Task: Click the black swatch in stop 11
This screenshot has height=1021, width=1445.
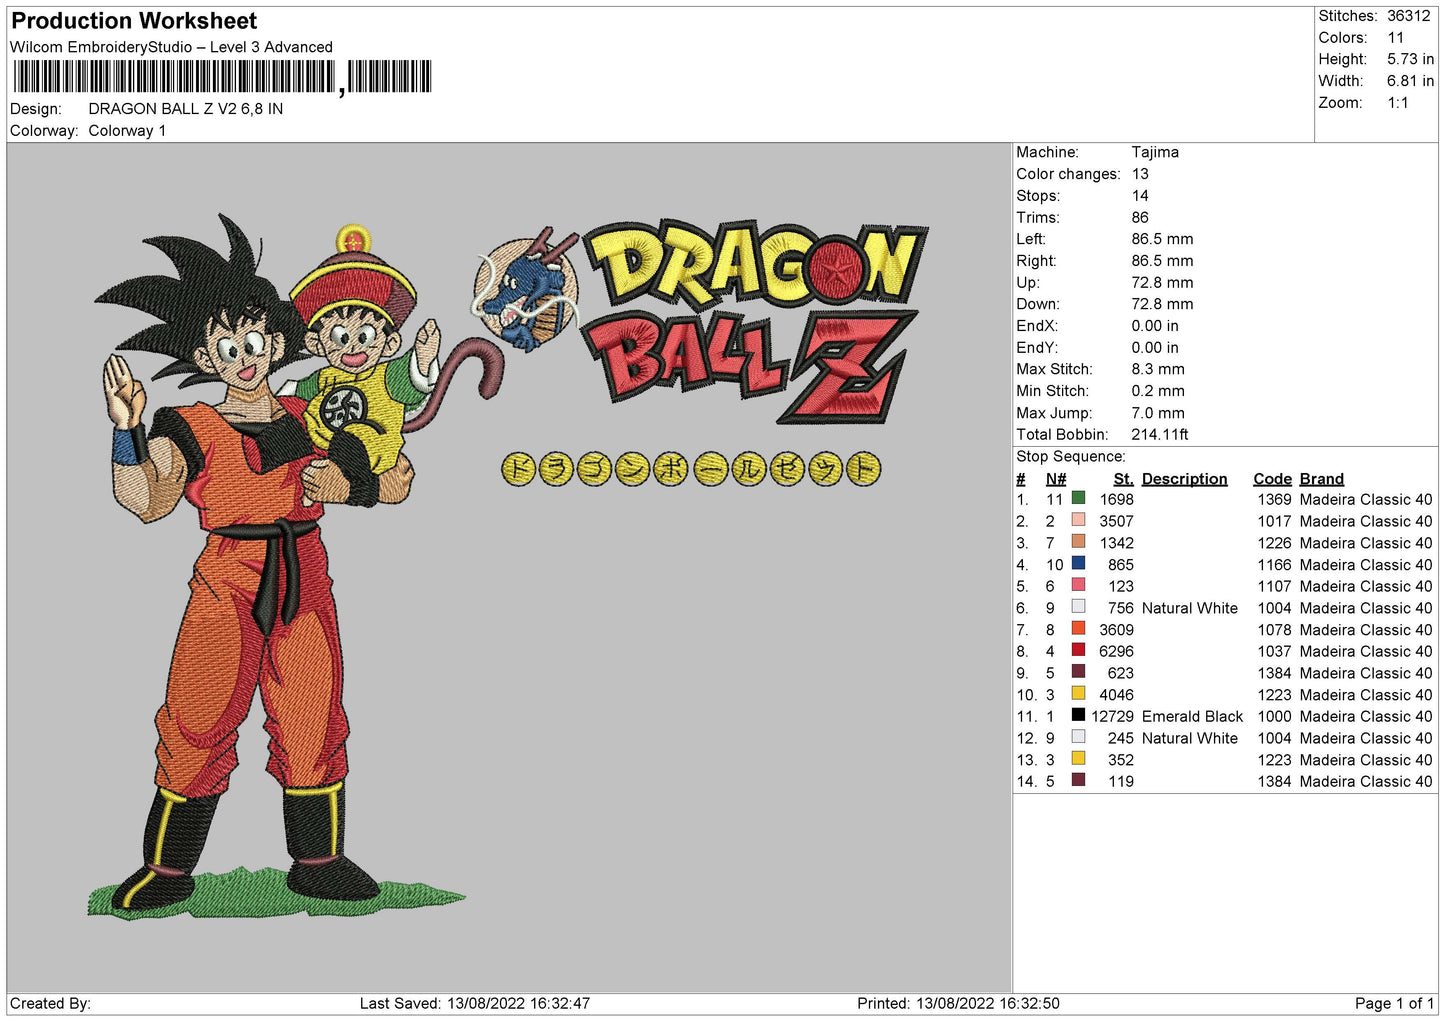Action: tap(1078, 715)
